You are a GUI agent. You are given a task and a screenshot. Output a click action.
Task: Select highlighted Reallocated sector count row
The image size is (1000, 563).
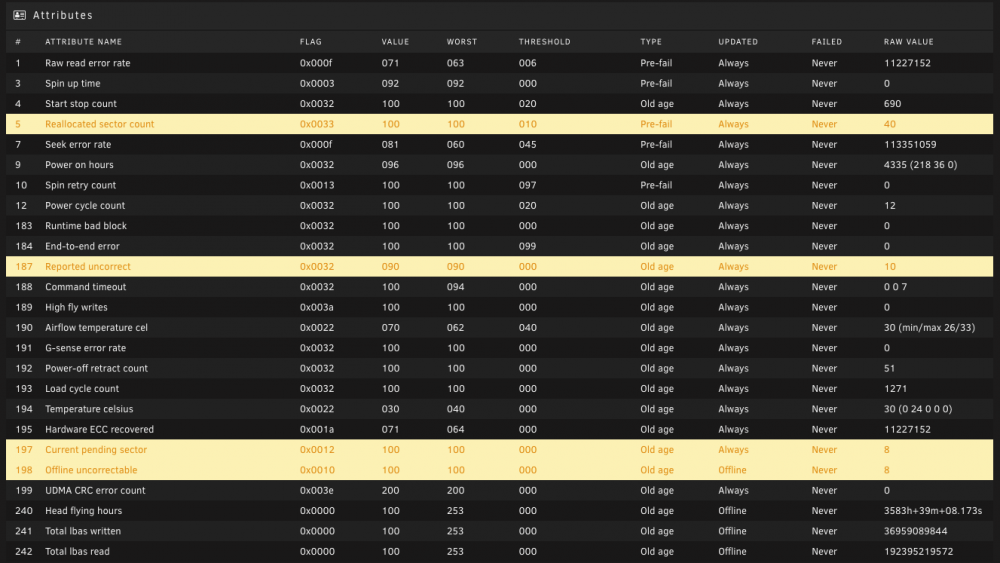click(x=499, y=124)
